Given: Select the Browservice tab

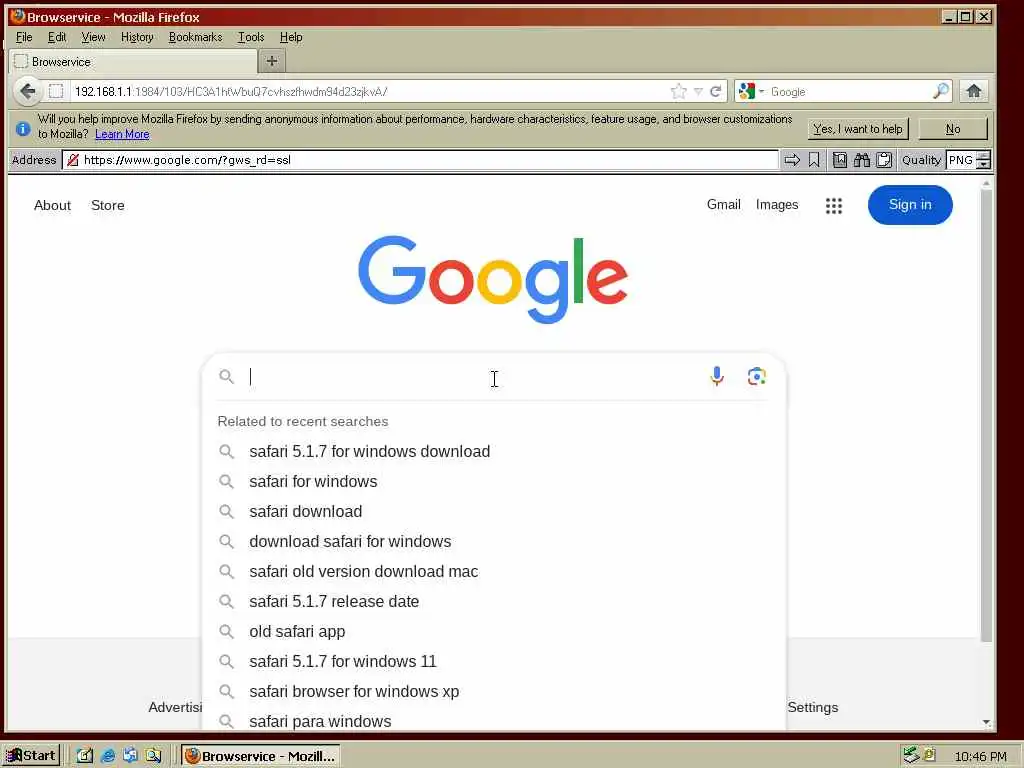Looking at the screenshot, I should [133, 61].
